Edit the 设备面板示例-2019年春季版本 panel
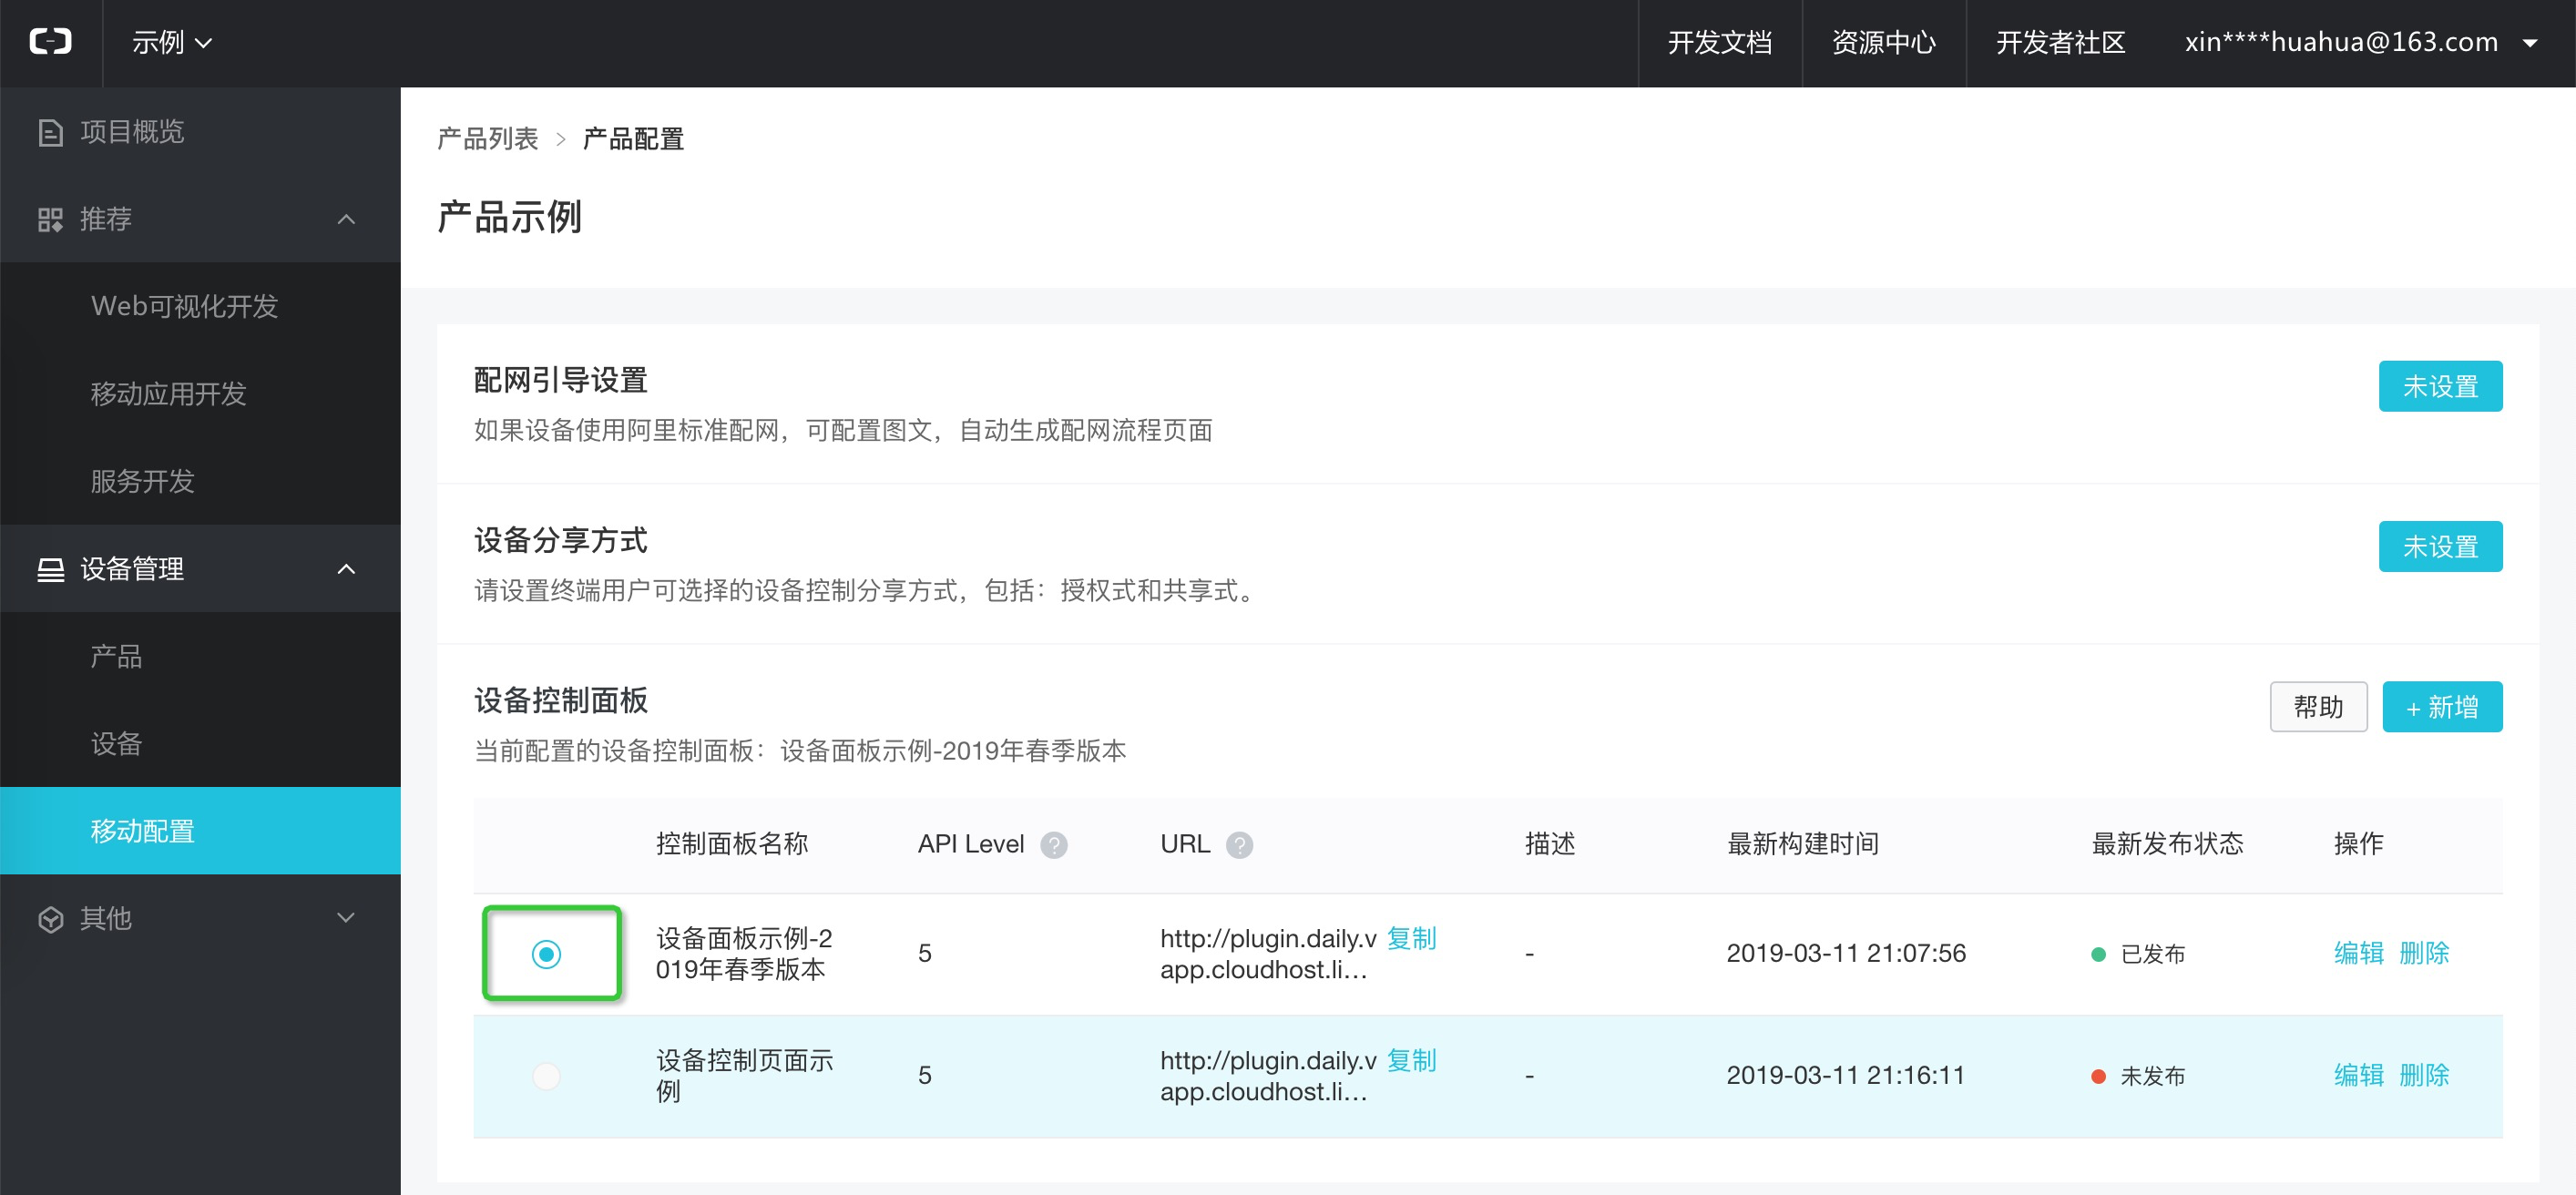The image size is (2576, 1195). pos(2359,953)
